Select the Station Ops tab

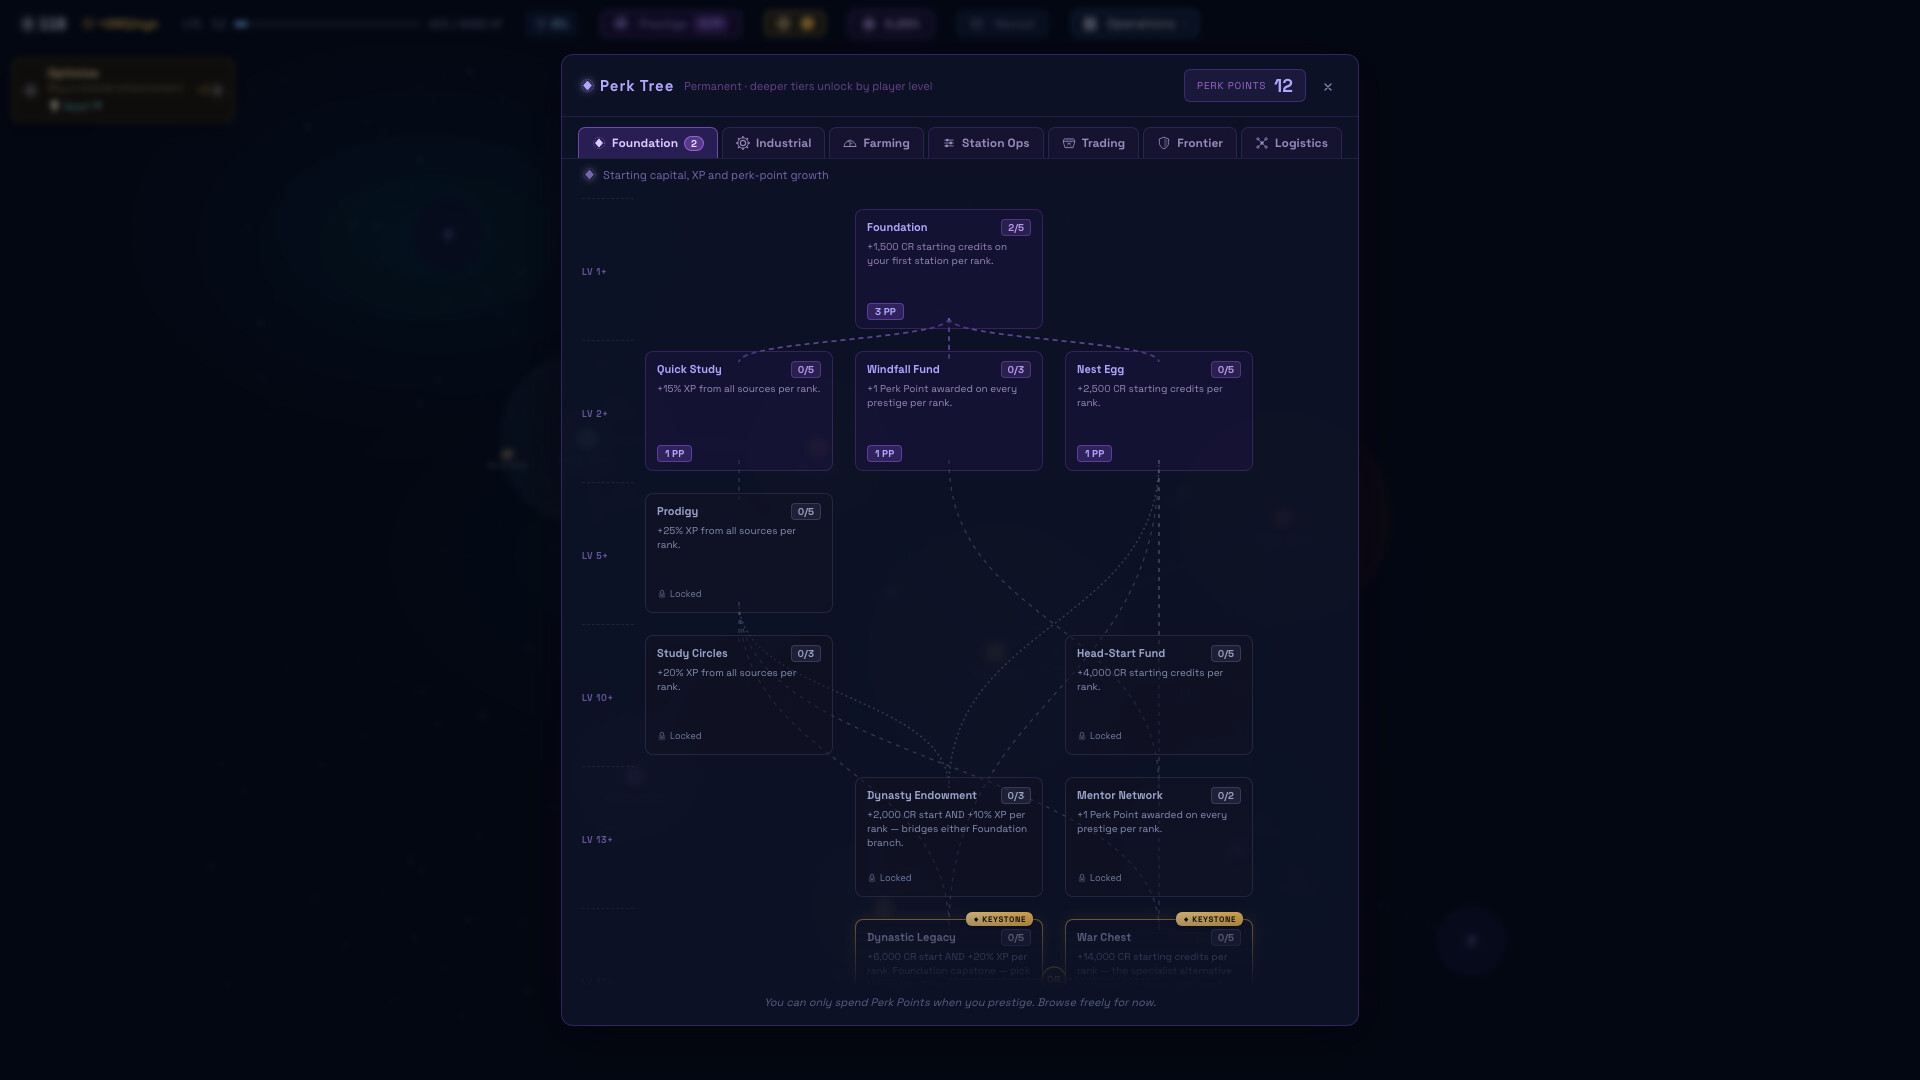click(x=986, y=143)
